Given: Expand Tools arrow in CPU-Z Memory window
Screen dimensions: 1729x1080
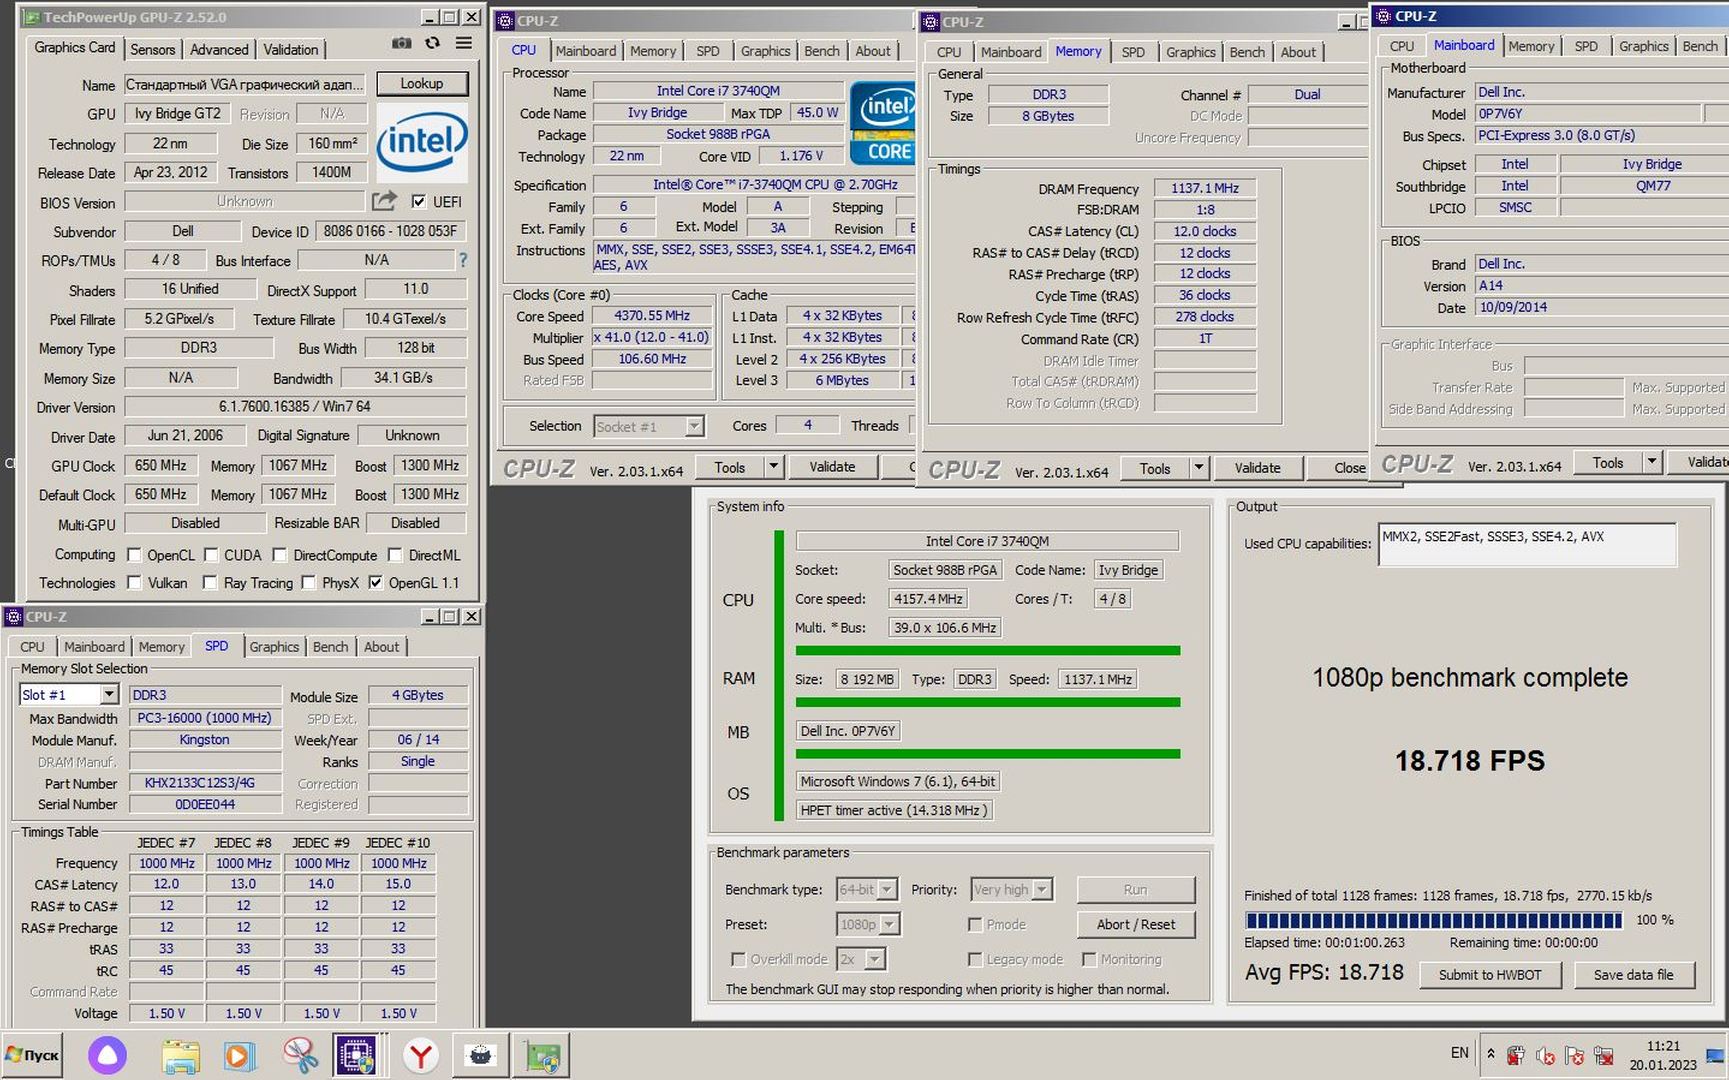Looking at the screenshot, I should tap(1198, 467).
